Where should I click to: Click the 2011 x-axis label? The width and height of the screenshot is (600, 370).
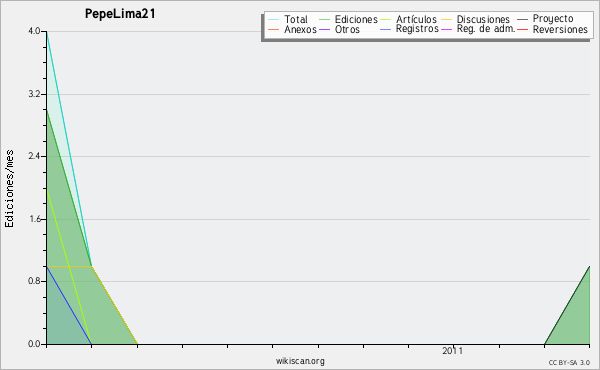(452, 351)
